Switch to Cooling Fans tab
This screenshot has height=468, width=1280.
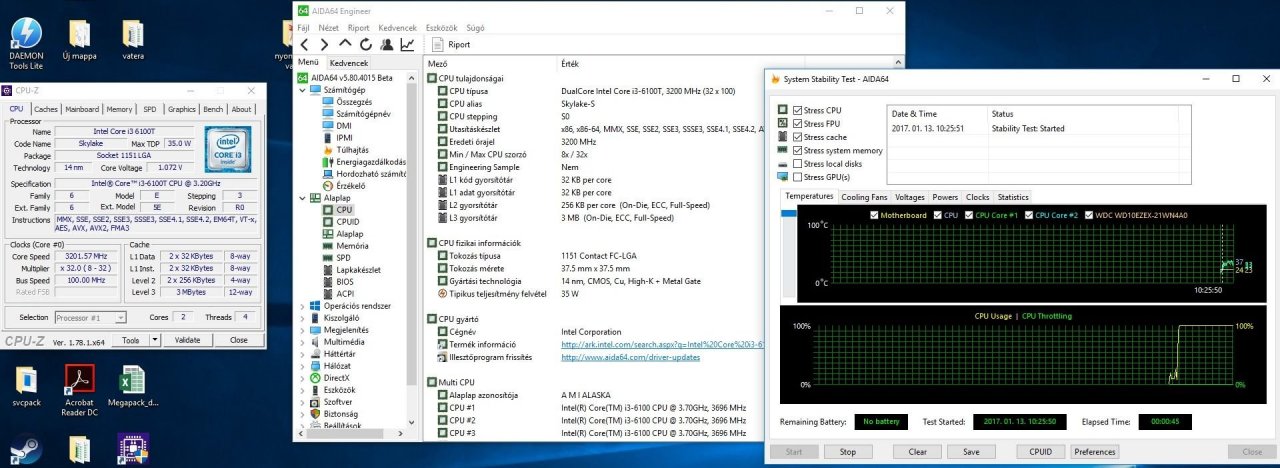(864, 197)
